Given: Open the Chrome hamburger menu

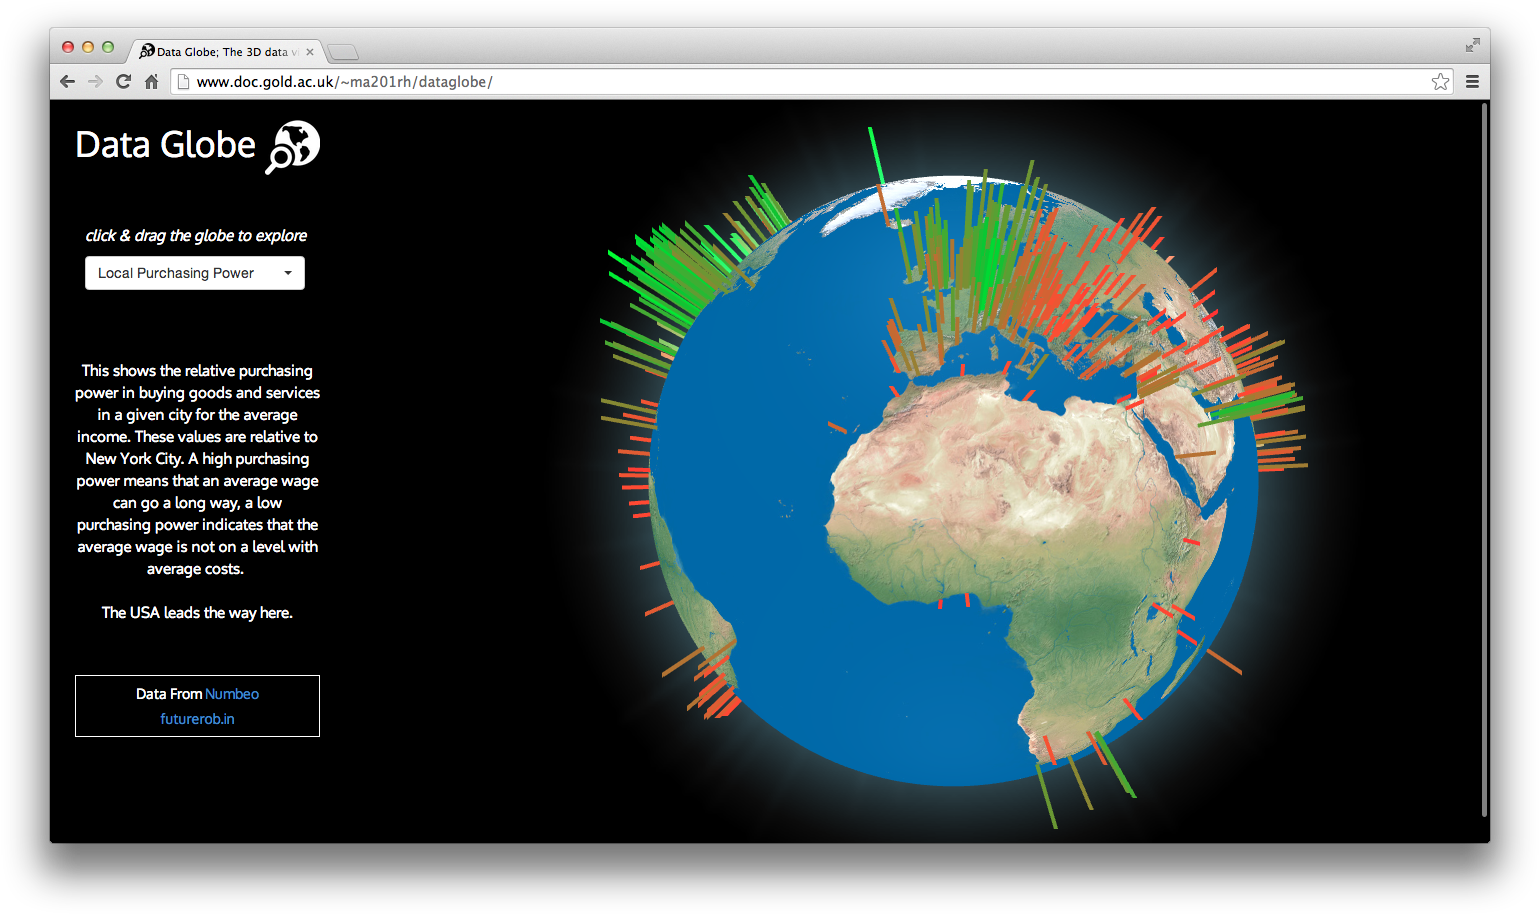Looking at the screenshot, I should coord(1472,81).
